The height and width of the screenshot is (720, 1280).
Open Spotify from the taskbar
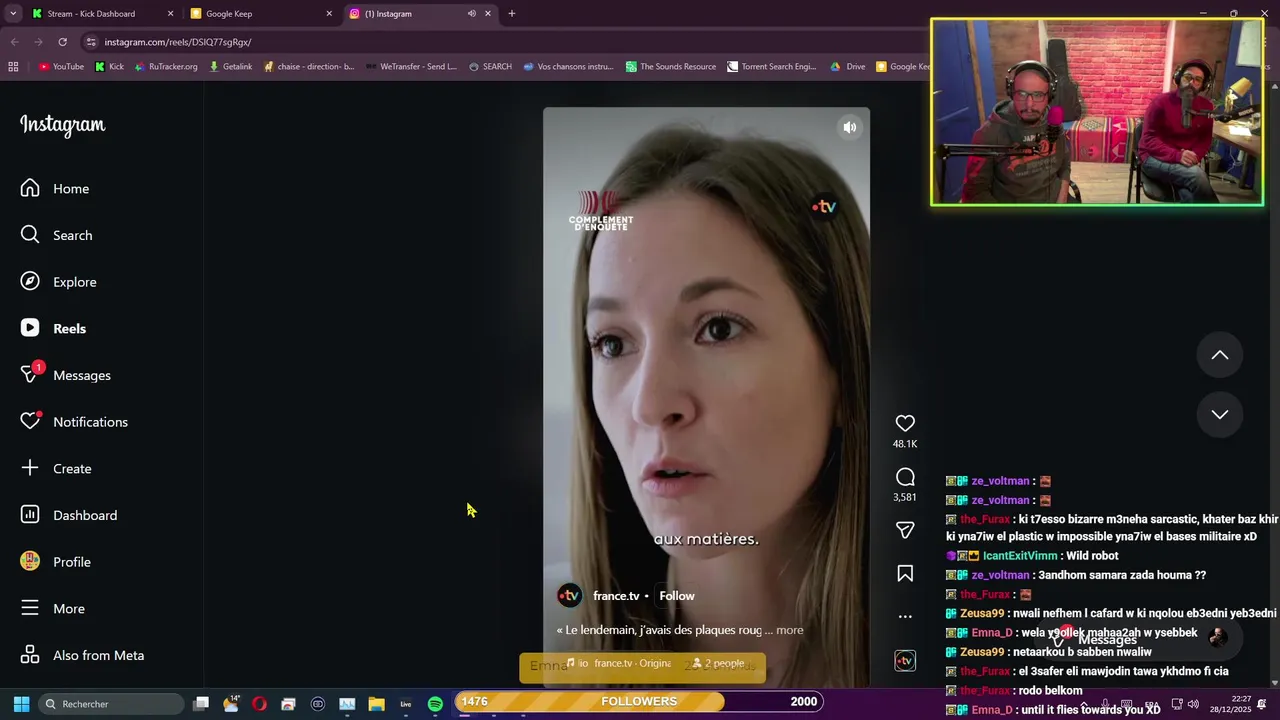435,704
